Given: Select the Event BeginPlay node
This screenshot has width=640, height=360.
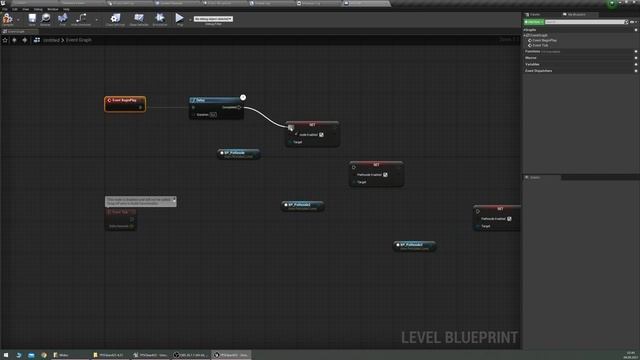Looking at the screenshot, I should tap(125, 104).
